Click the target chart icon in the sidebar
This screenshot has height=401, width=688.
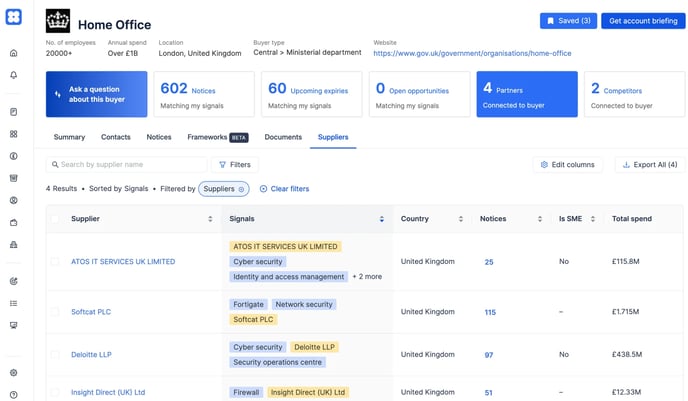pyautogui.click(x=14, y=281)
